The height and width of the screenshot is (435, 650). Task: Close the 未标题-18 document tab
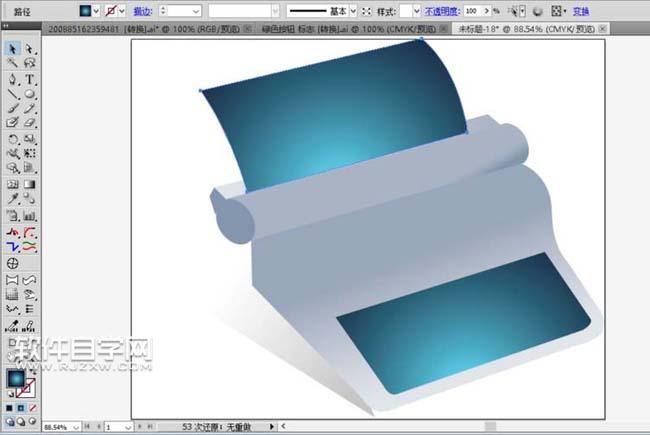click(x=602, y=29)
